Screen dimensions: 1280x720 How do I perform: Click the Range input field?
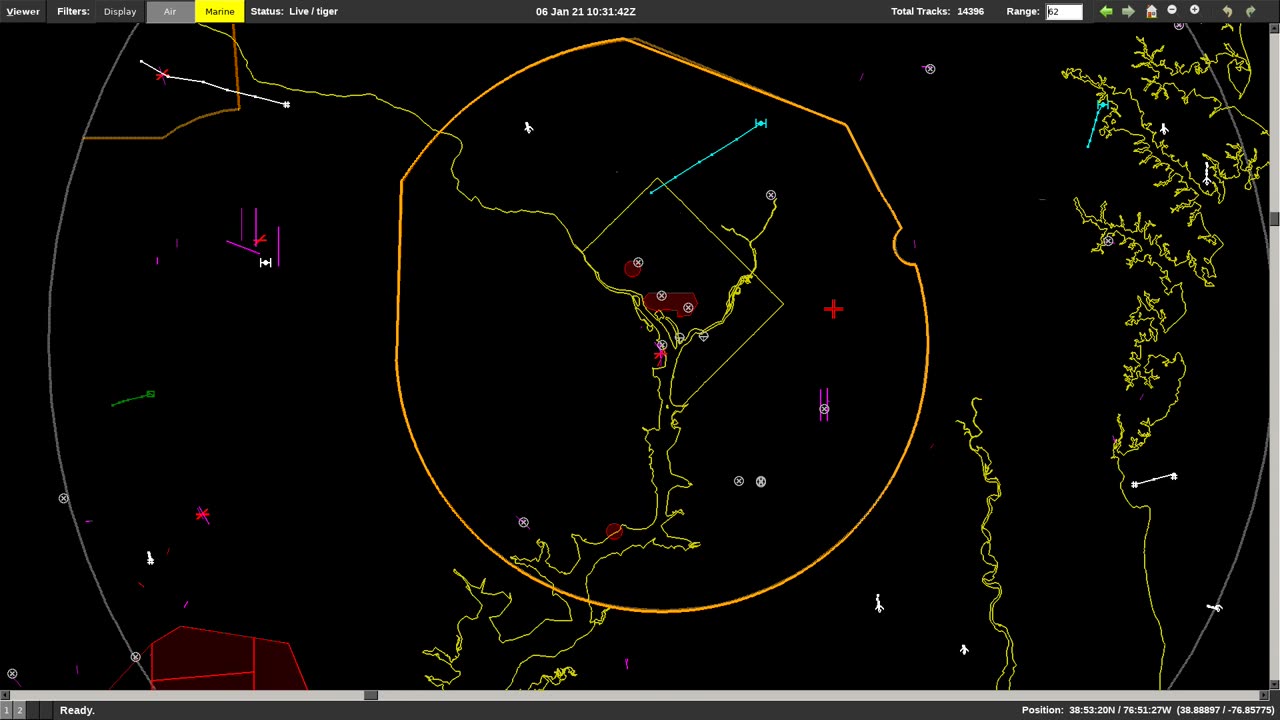point(1064,12)
